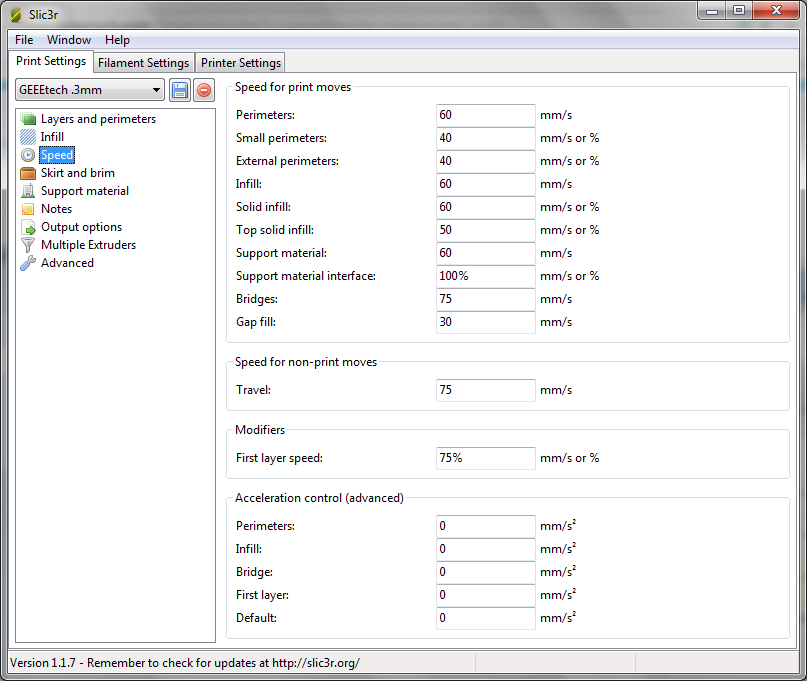Click the Slic3r app icon in the title bar
The image size is (807, 681).
[x=16, y=14]
